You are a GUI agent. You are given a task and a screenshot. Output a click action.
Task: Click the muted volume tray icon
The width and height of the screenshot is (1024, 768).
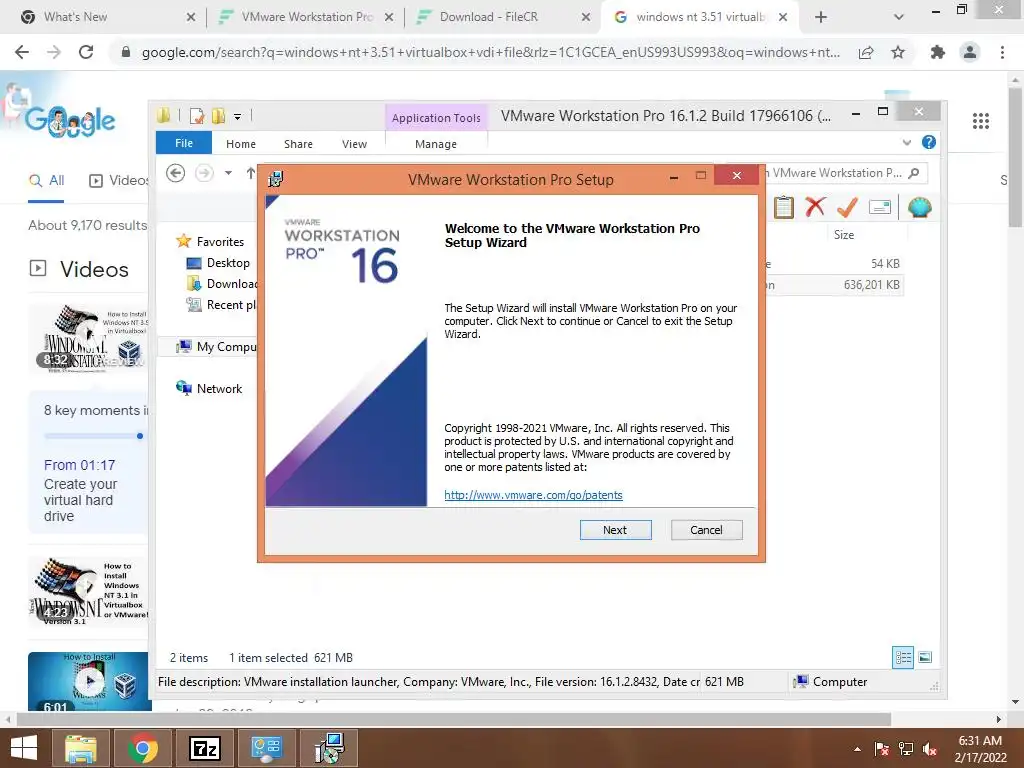pos(930,749)
